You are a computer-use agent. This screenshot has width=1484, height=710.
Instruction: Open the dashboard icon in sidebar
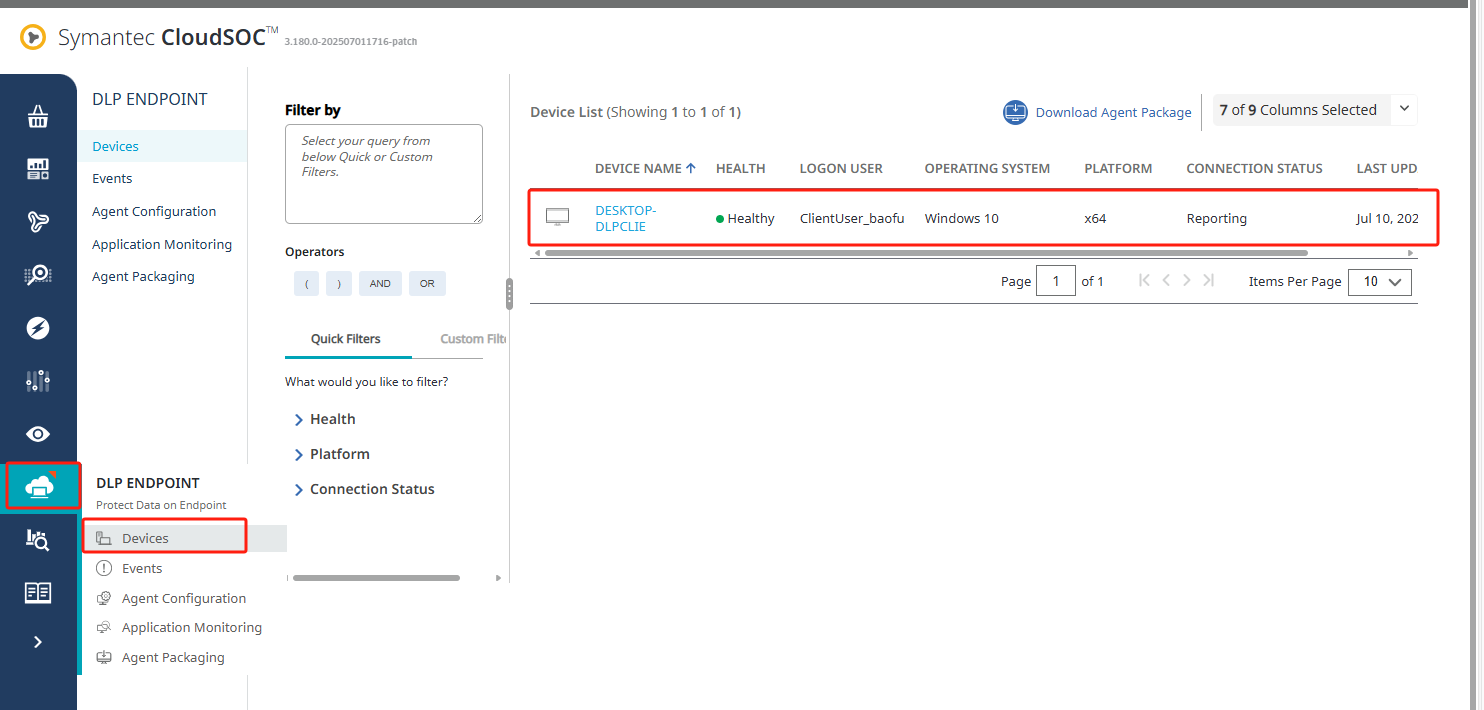38,169
